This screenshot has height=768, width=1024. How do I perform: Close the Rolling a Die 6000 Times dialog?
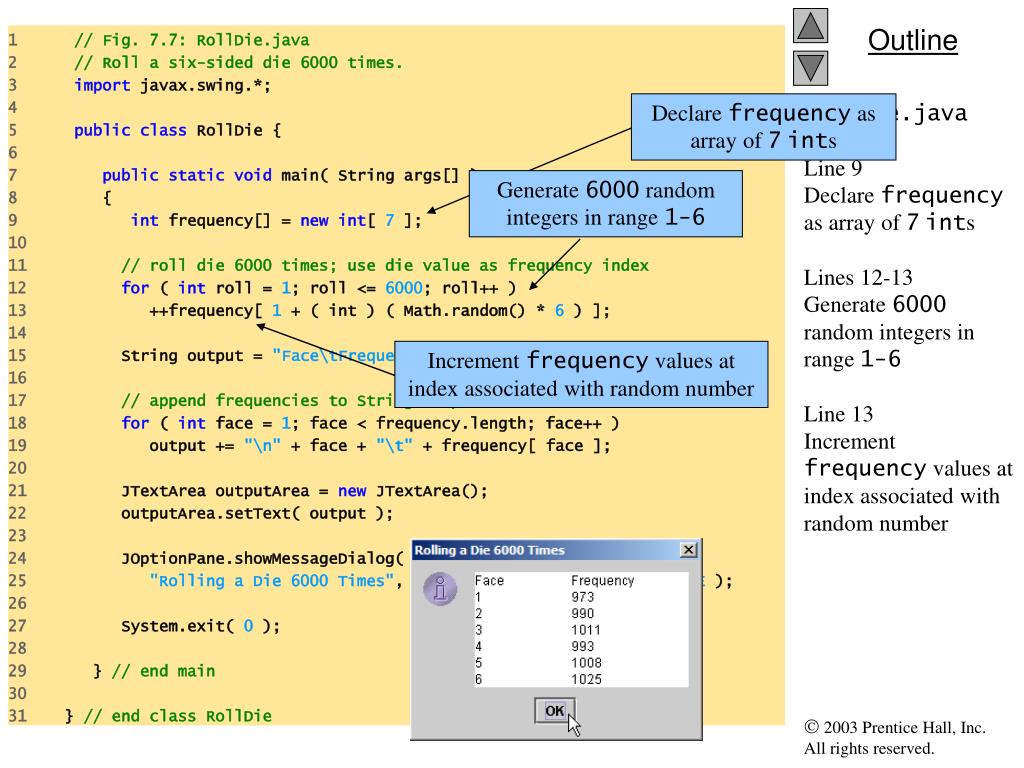coord(688,550)
